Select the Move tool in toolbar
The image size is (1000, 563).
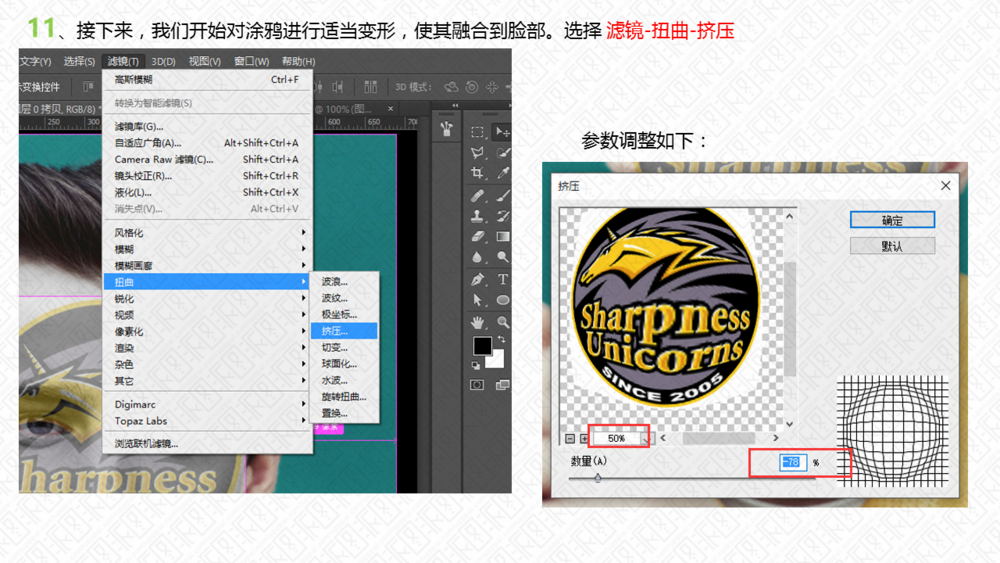point(503,132)
